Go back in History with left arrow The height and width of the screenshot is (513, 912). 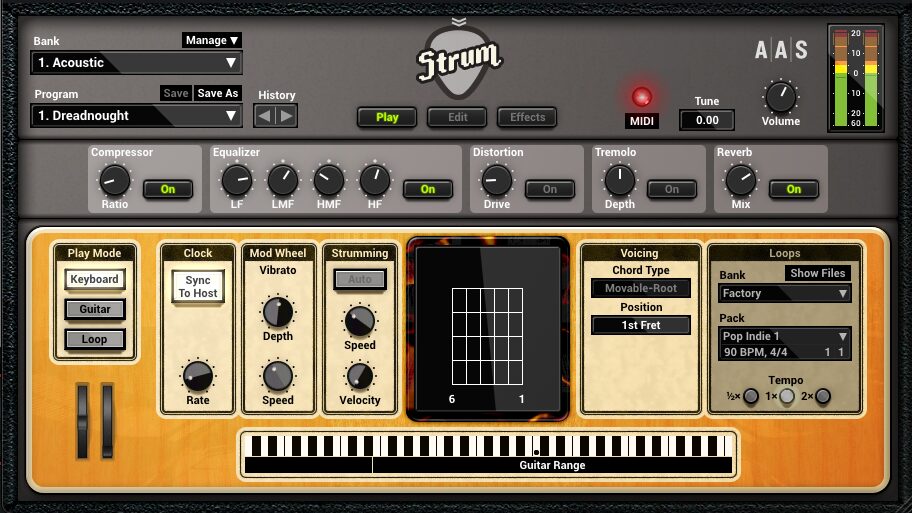[x=265, y=116]
